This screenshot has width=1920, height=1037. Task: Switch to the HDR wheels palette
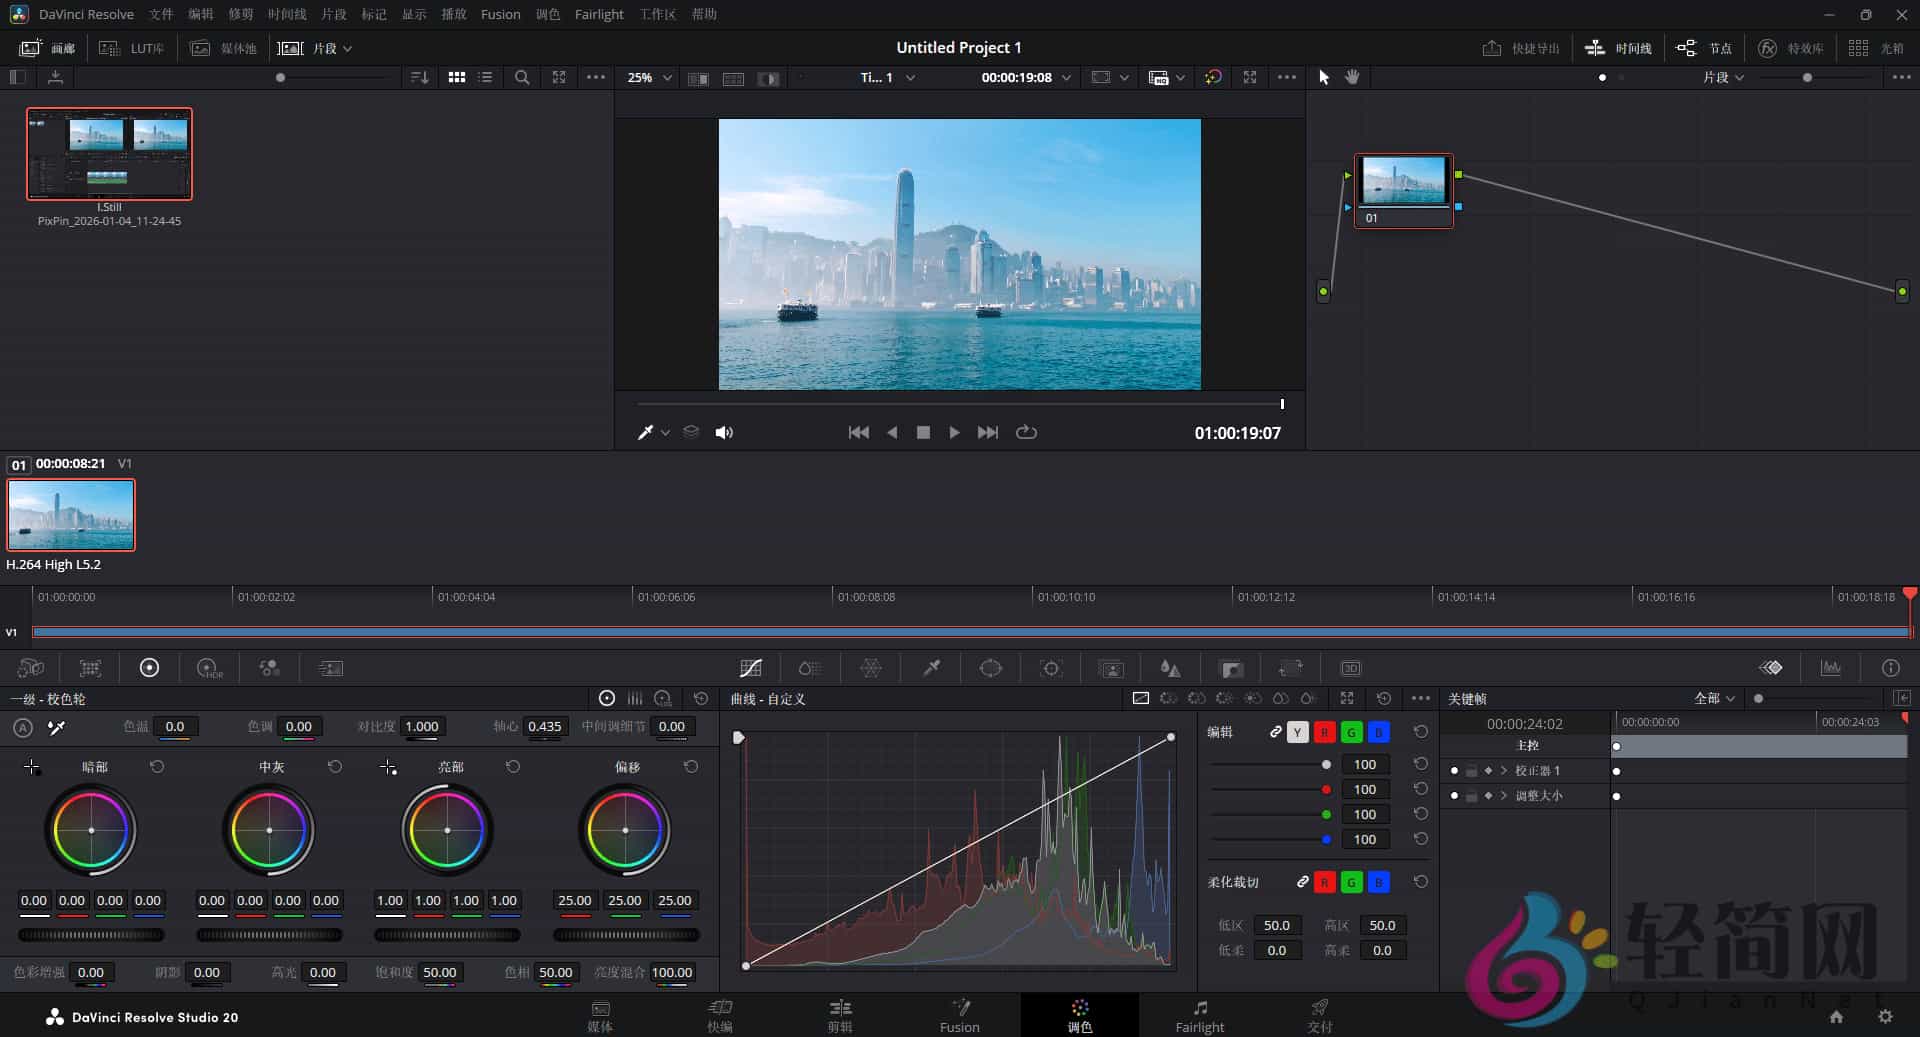207,668
